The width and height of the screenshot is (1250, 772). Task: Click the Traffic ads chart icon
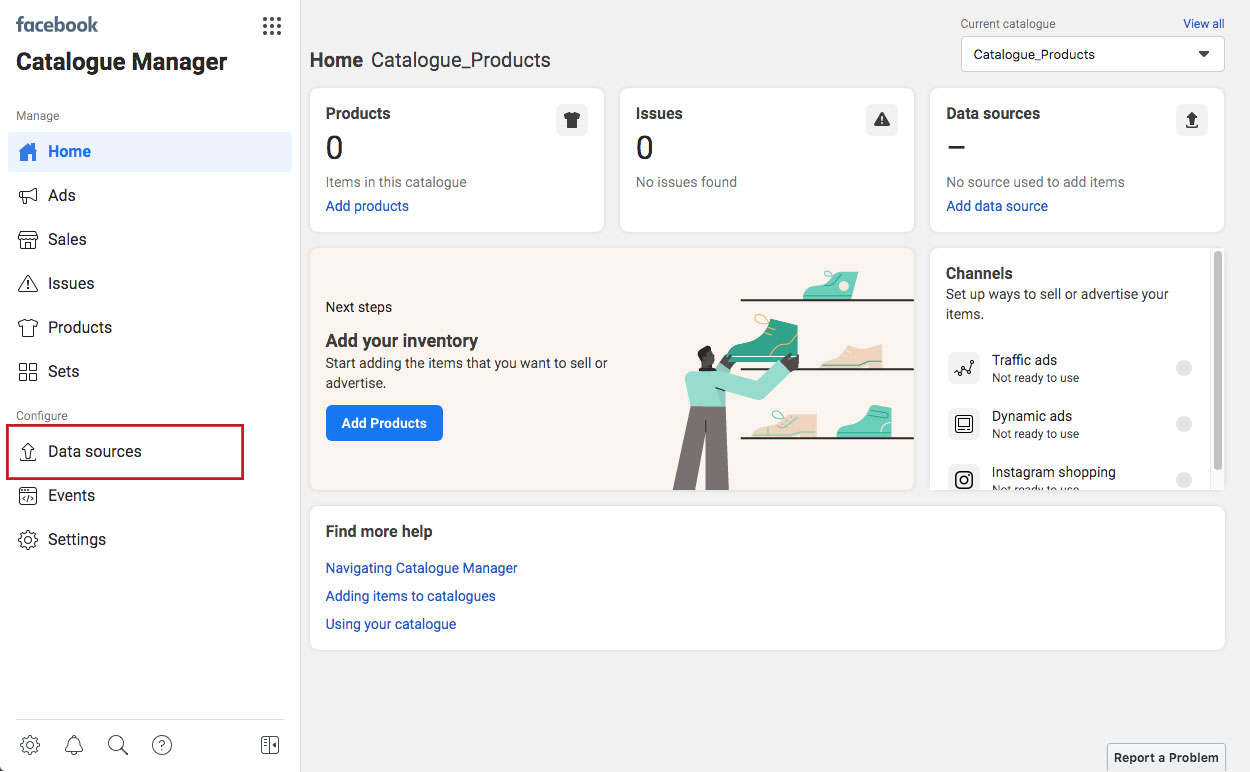tap(964, 368)
